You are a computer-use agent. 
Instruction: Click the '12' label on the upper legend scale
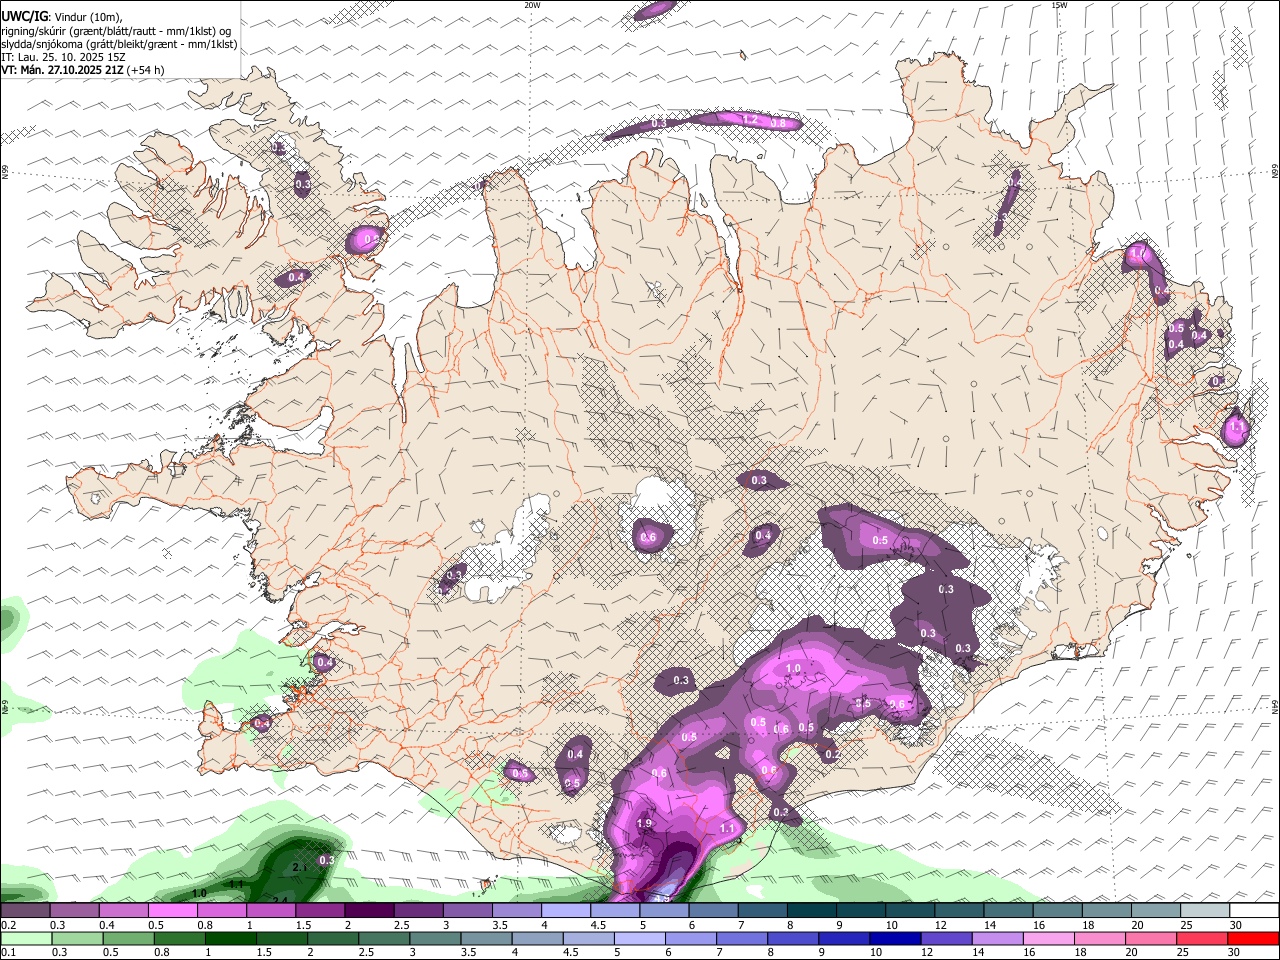(940, 925)
